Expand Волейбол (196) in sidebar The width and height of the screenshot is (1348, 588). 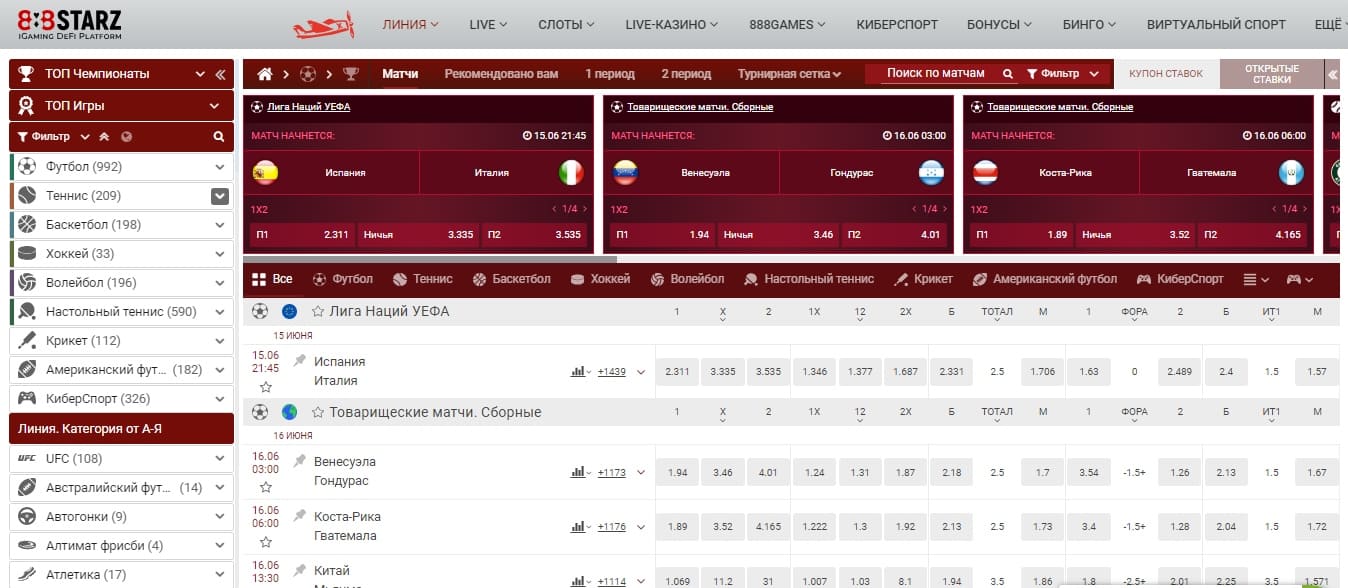pyautogui.click(x=220, y=283)
